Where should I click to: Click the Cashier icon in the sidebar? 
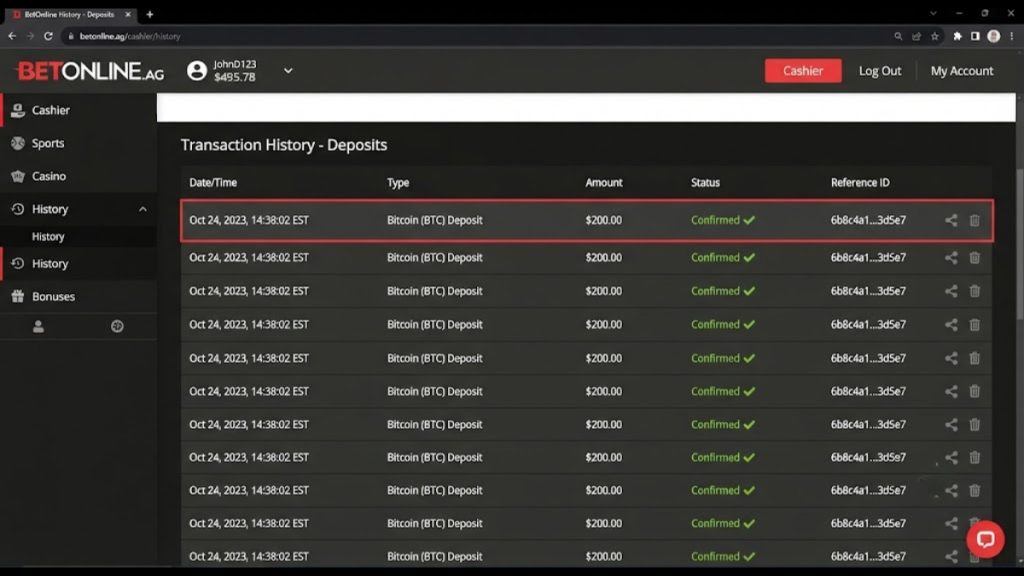tap(18, 110)
